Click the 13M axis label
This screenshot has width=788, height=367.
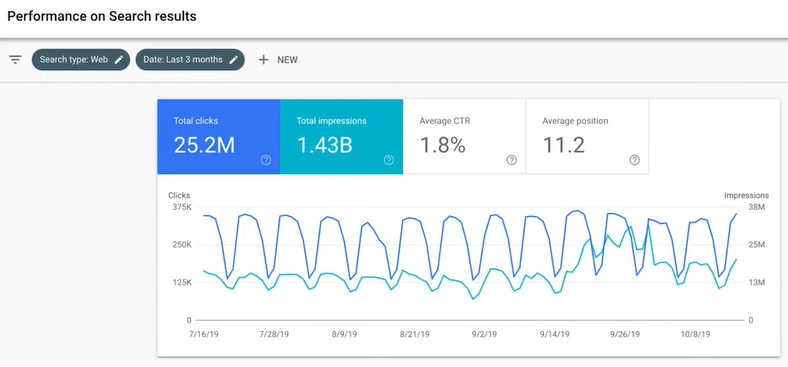click(756, 283)
